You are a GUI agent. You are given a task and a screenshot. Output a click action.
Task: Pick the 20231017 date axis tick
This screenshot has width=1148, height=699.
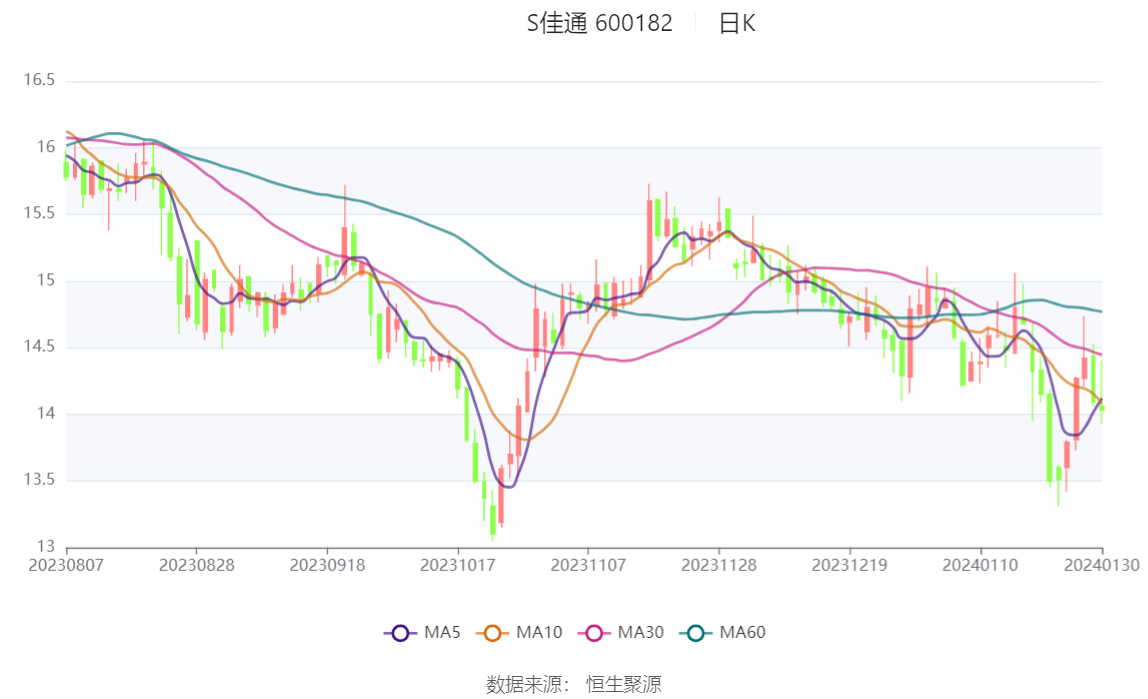pyautogui.click(x=458, y=565)
